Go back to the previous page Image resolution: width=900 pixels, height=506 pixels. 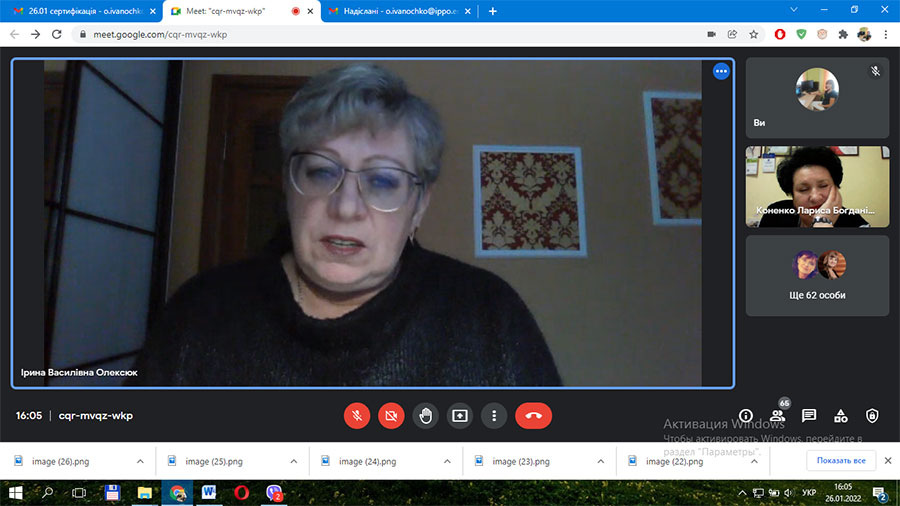coord(15,34)
